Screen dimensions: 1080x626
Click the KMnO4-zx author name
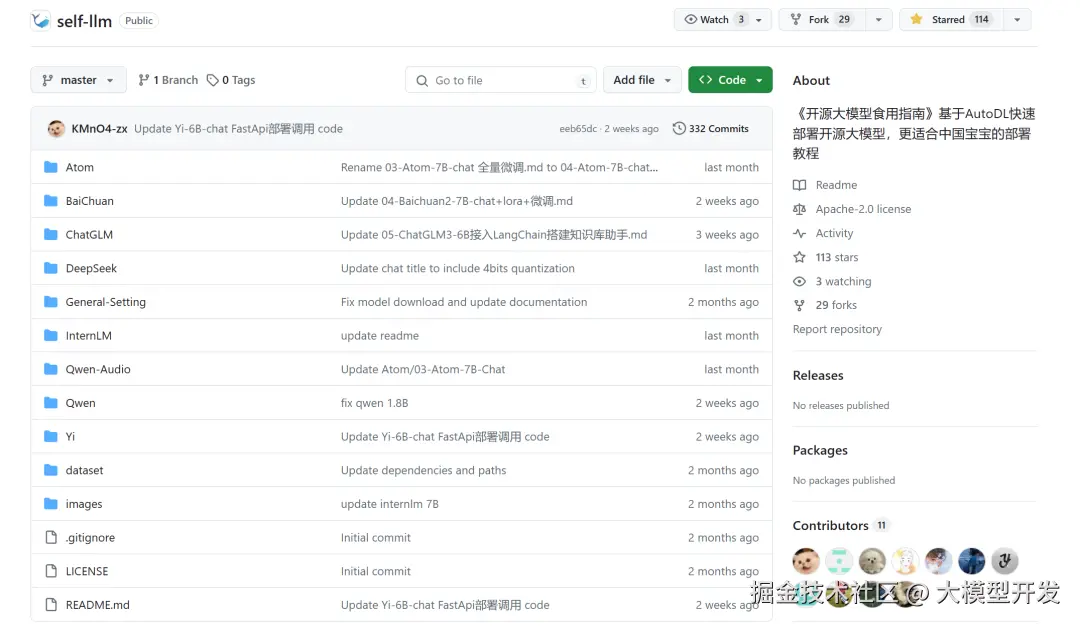(99, 129)
